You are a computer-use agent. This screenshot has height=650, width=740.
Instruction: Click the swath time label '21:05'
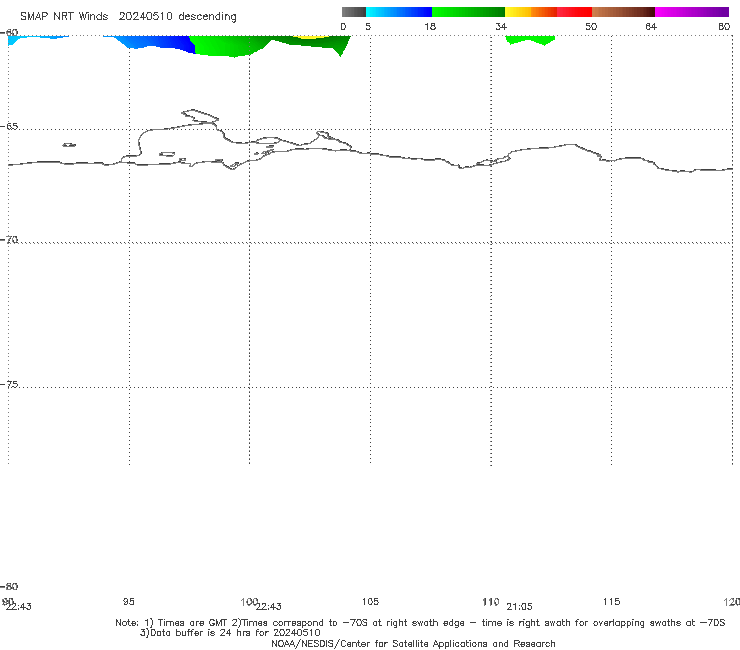click(x=520, y=607)
